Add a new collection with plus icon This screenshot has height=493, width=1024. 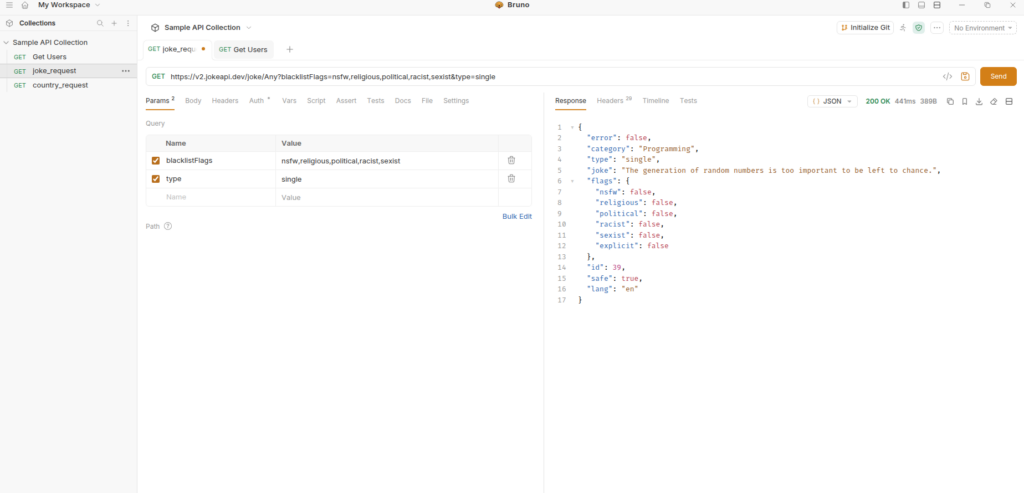click(x=114, y=23)
